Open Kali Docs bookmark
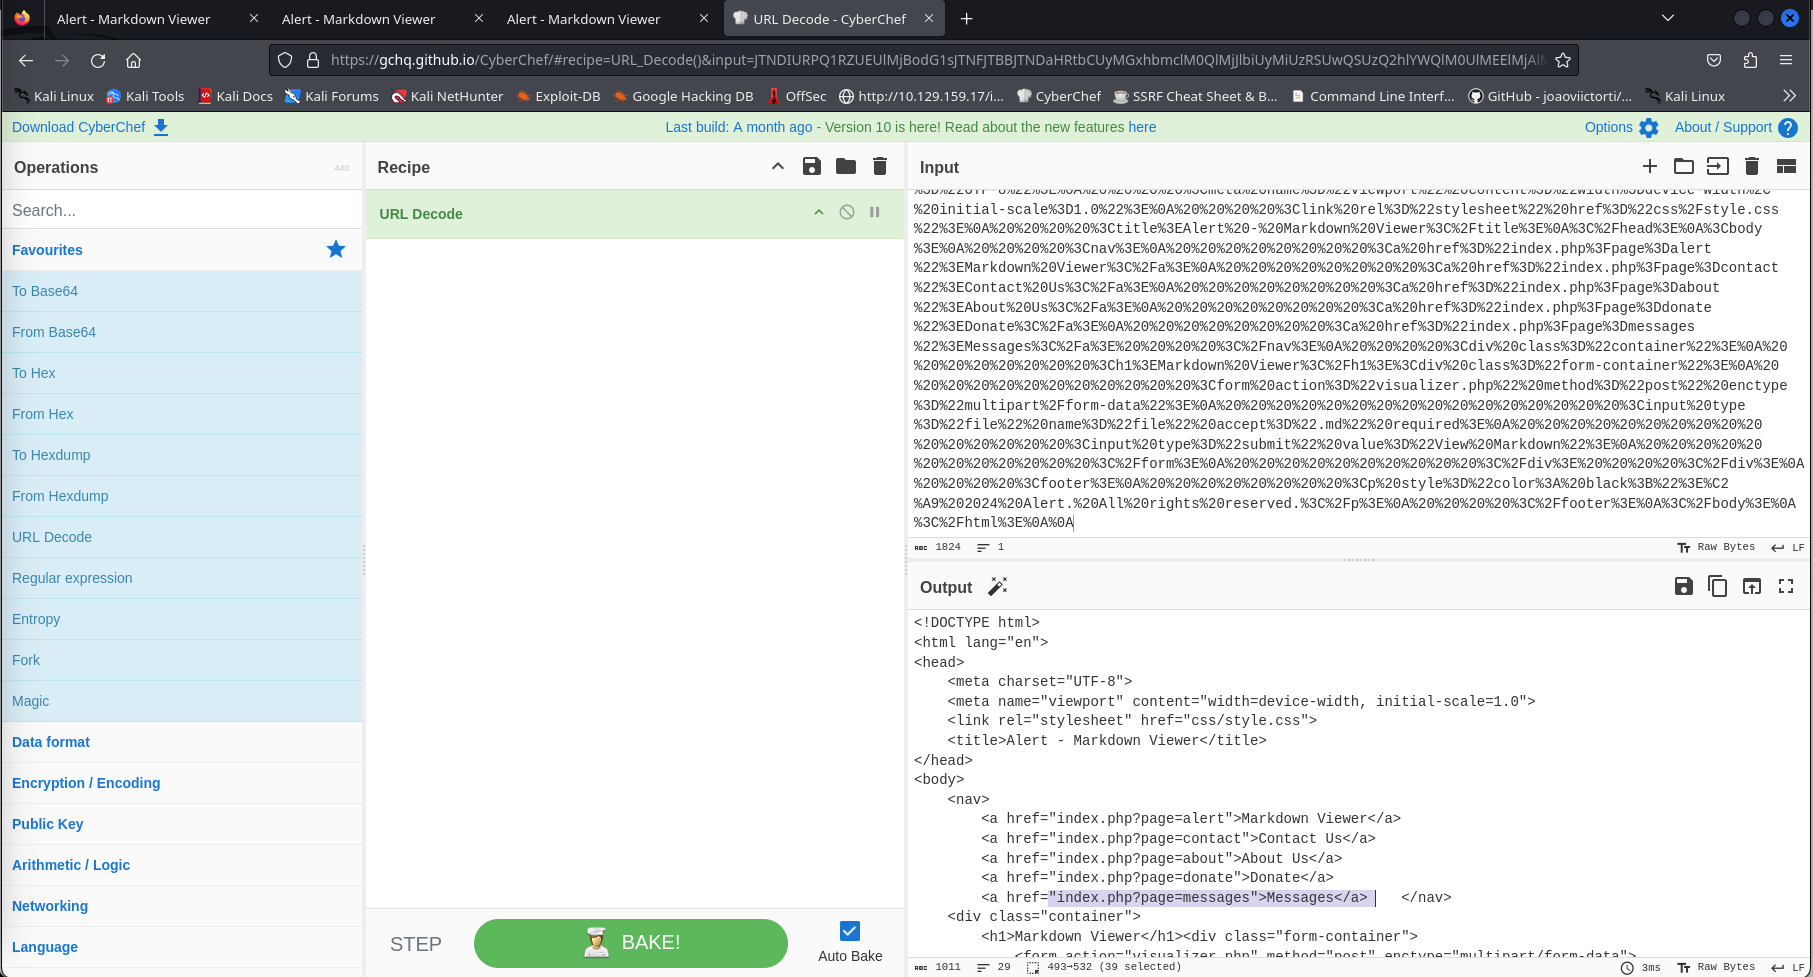This screenshot has width=1813, height=977. coord(236,96)
